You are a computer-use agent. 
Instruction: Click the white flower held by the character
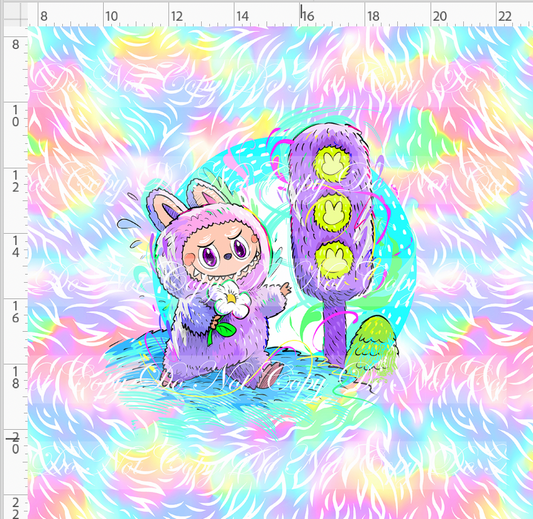coord(233,300)
